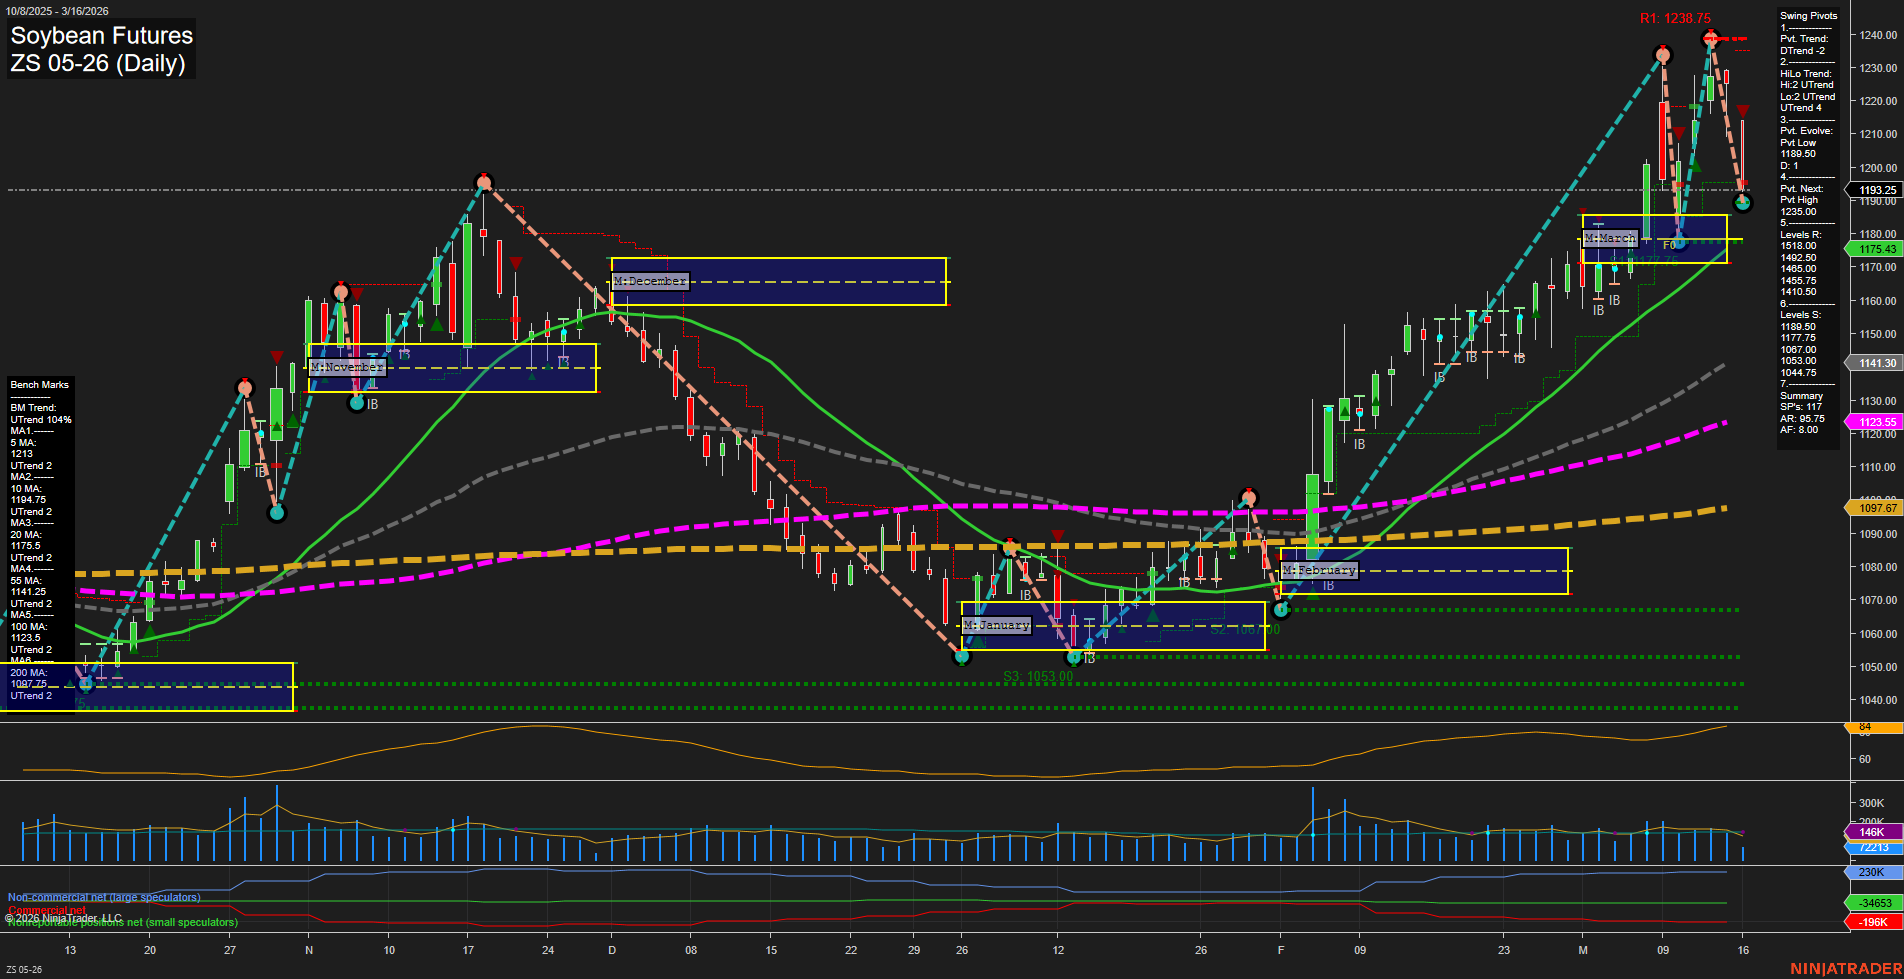Screen dimensions: 1904x979
Task: Collapse the Bench Marks panel
Action: (x=38, y=384)
